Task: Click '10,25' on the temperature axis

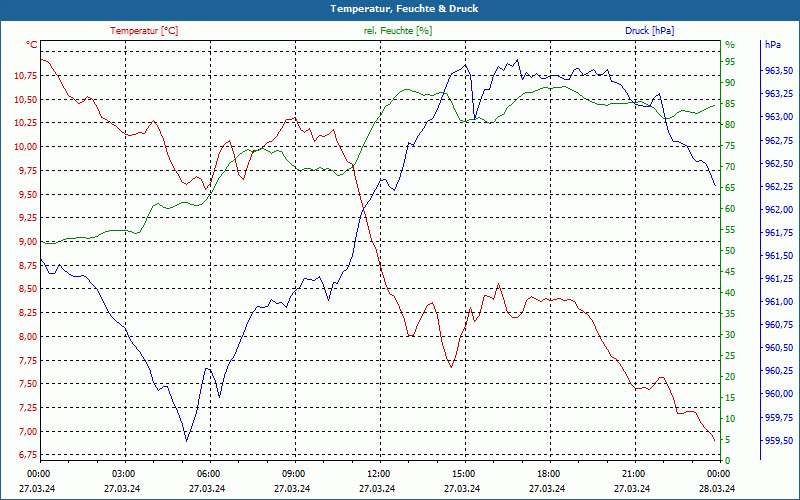Action: pos(26,123)
